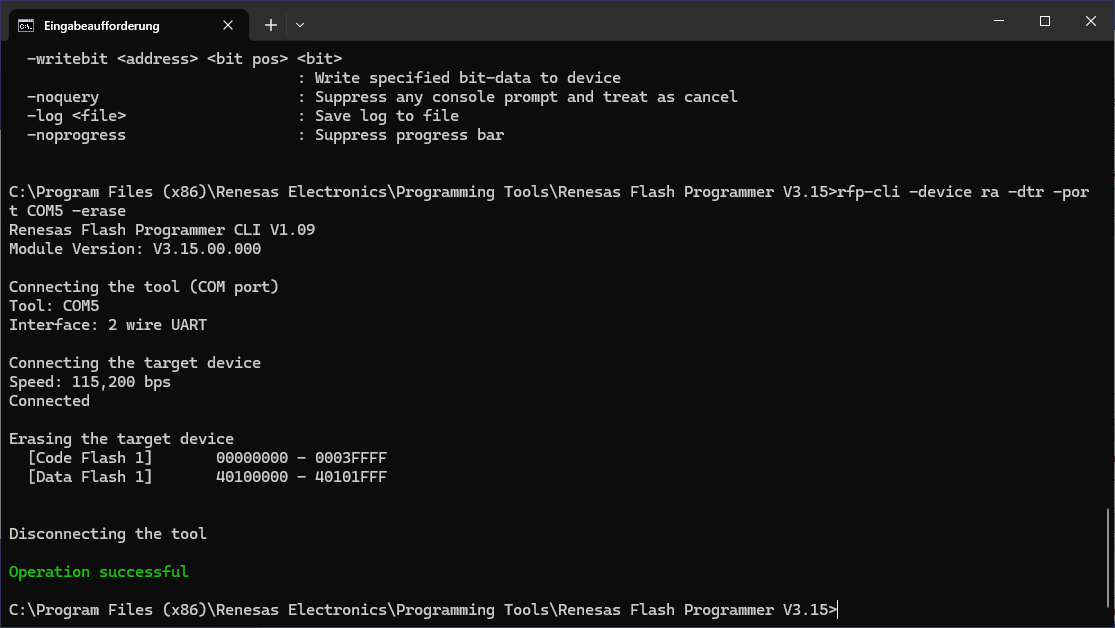Open the tab dropdown chevron next to plus
Screen dimensions: 1115x628
(x=299, y=25)
